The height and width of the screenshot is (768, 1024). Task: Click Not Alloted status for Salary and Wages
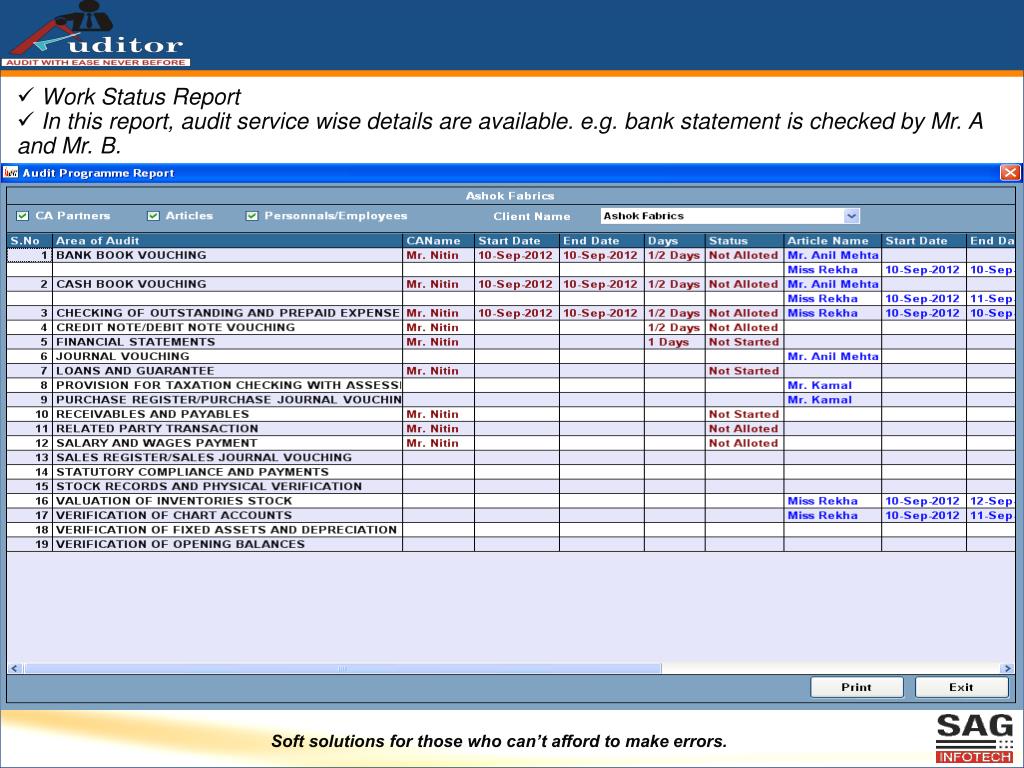744,443
